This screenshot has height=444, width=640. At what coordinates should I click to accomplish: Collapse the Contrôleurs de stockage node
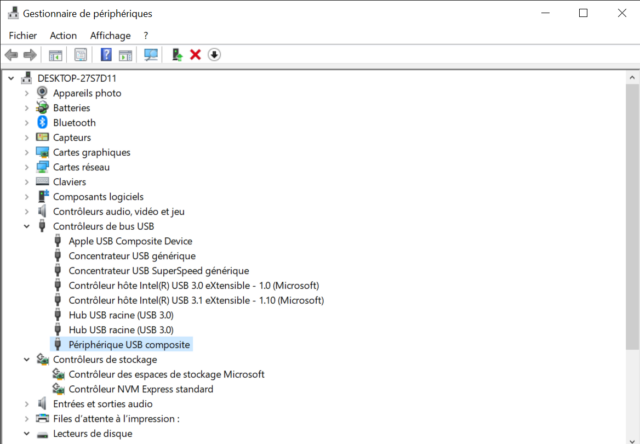click(x=27, y=360)
